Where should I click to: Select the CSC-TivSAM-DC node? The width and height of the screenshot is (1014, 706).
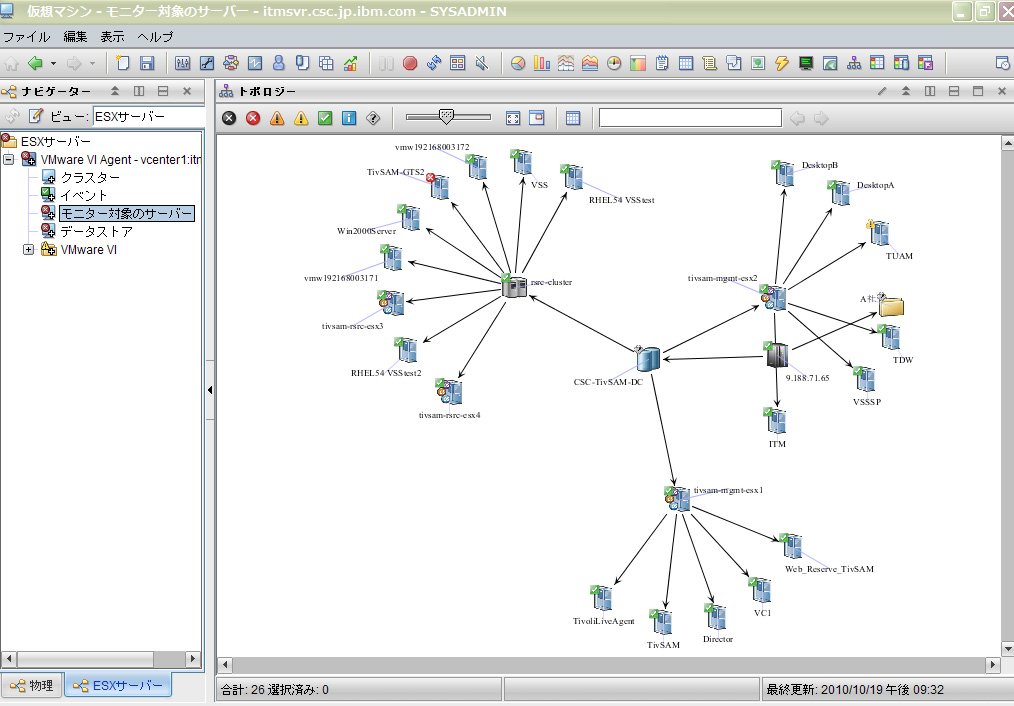[x=647, y=358]
